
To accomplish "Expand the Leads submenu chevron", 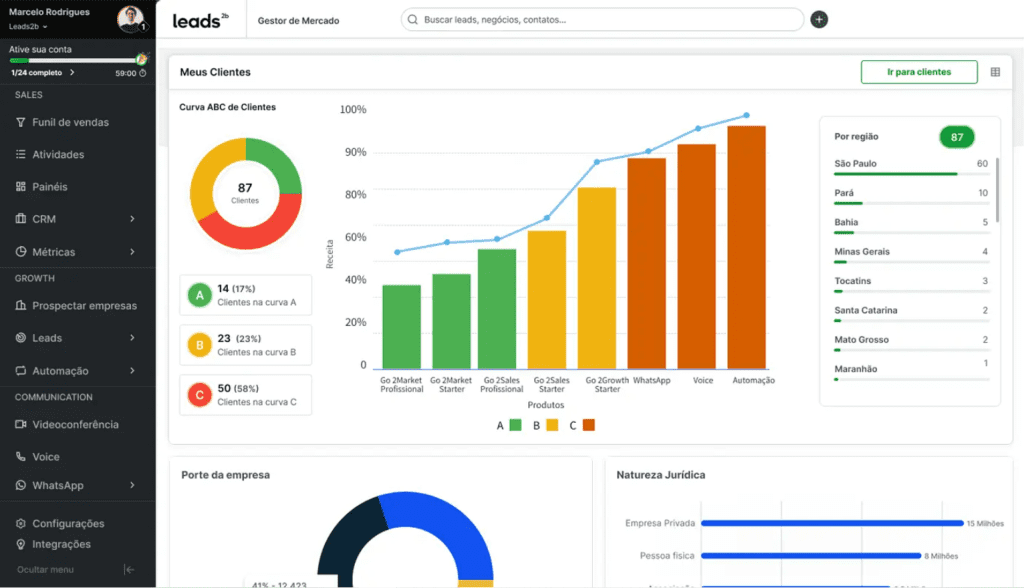I will (x=133, y=338).
